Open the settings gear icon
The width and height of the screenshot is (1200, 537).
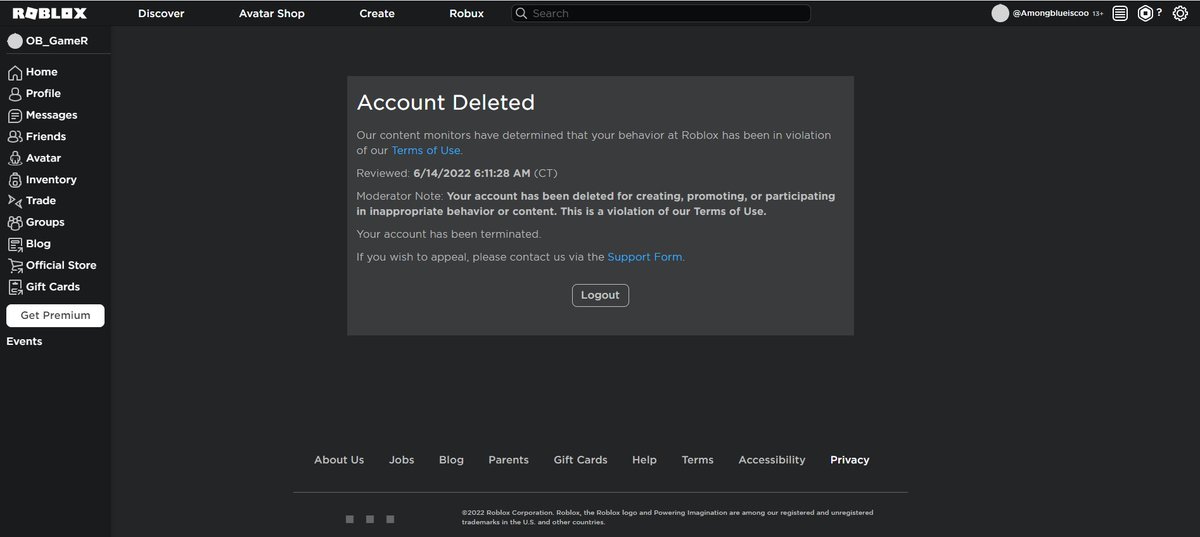point(1179,14)
